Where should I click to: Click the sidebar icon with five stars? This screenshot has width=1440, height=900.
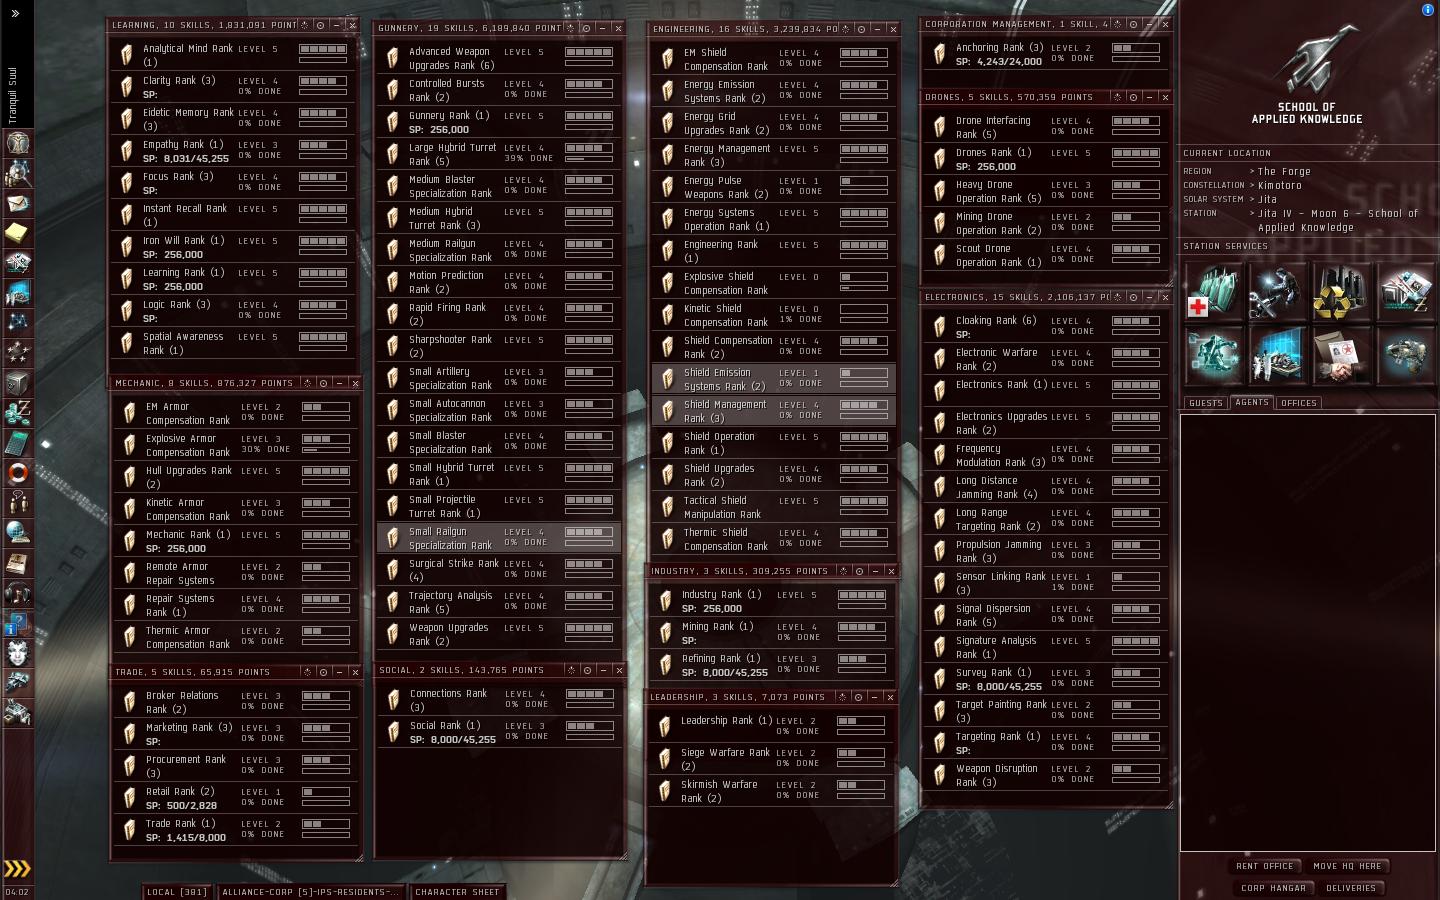click(17, 352)
